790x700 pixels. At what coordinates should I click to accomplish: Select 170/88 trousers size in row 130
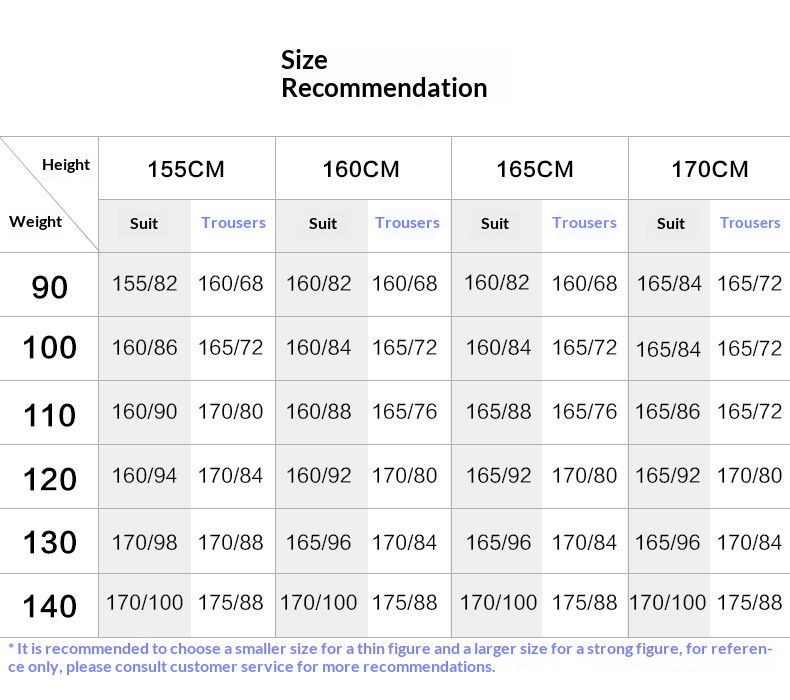231,540
